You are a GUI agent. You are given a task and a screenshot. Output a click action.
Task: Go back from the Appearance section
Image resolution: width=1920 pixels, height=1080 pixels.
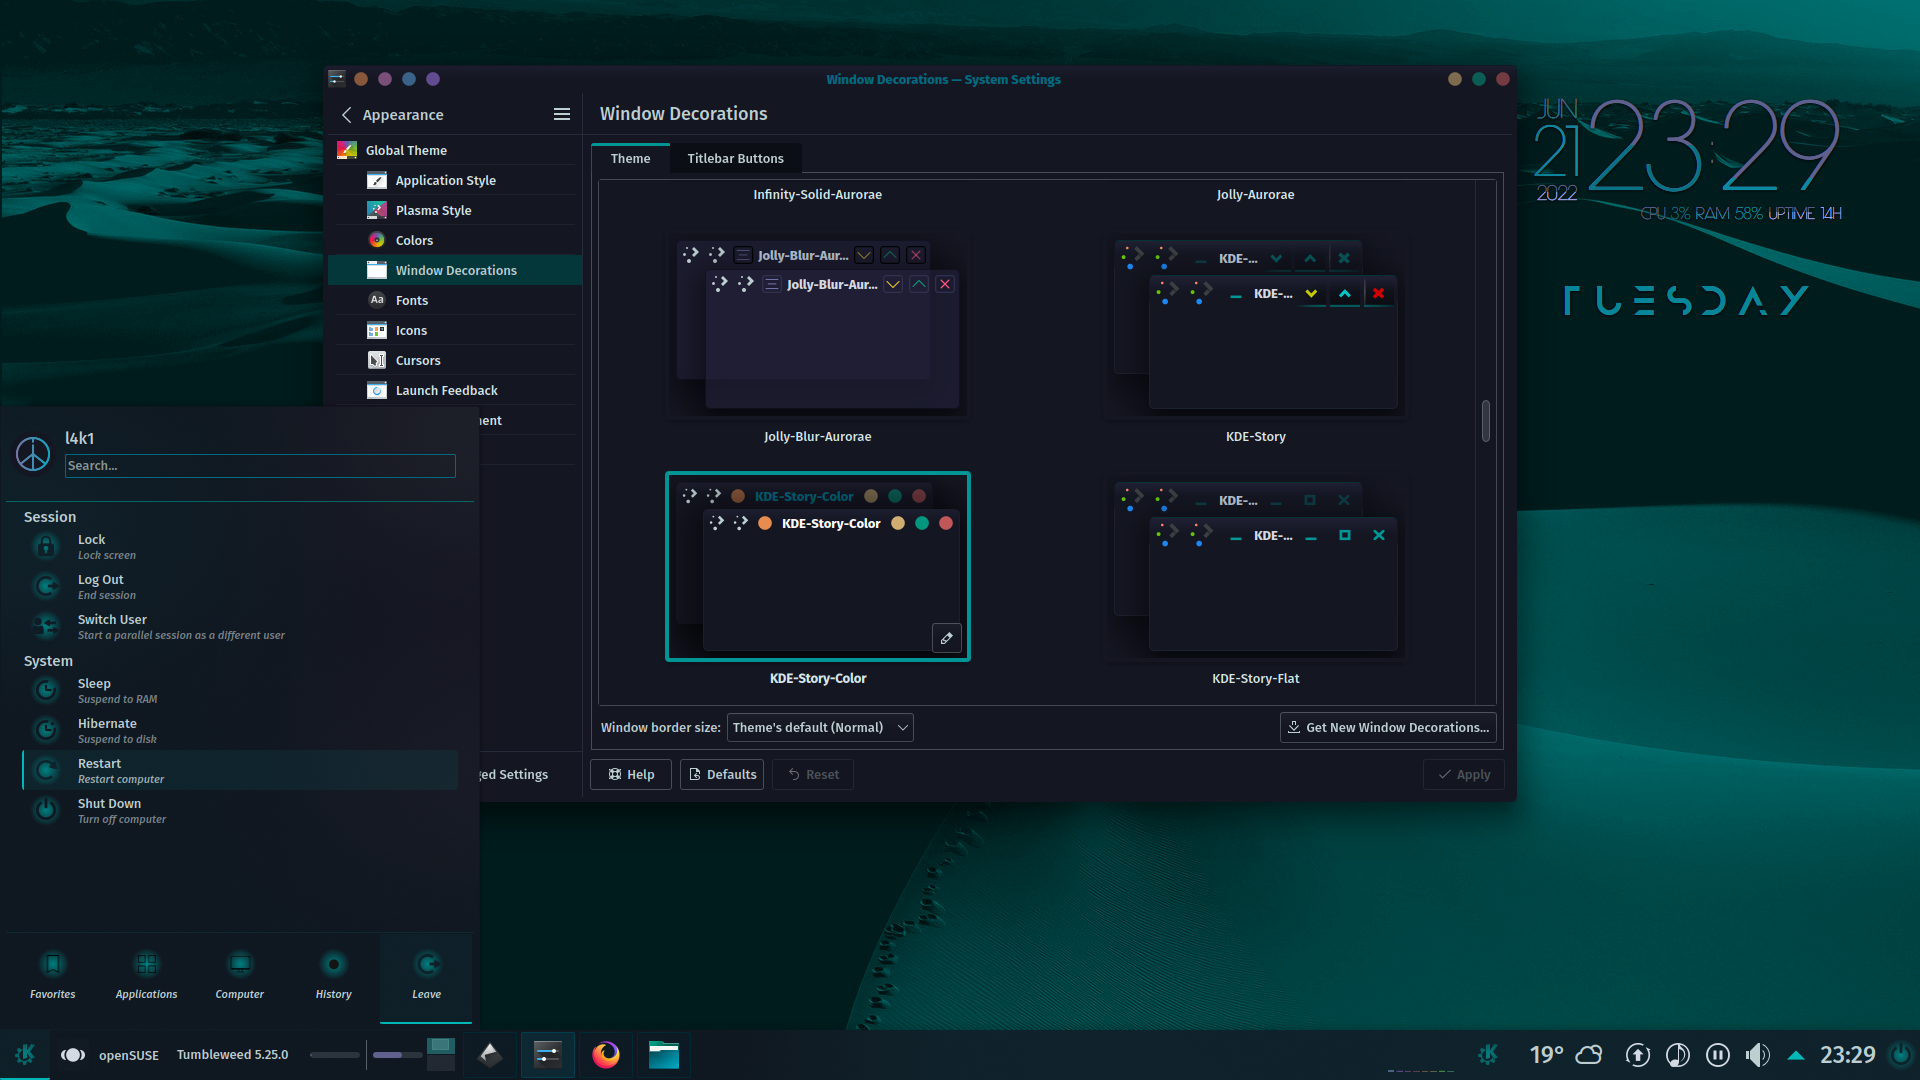tap(347, 115)
